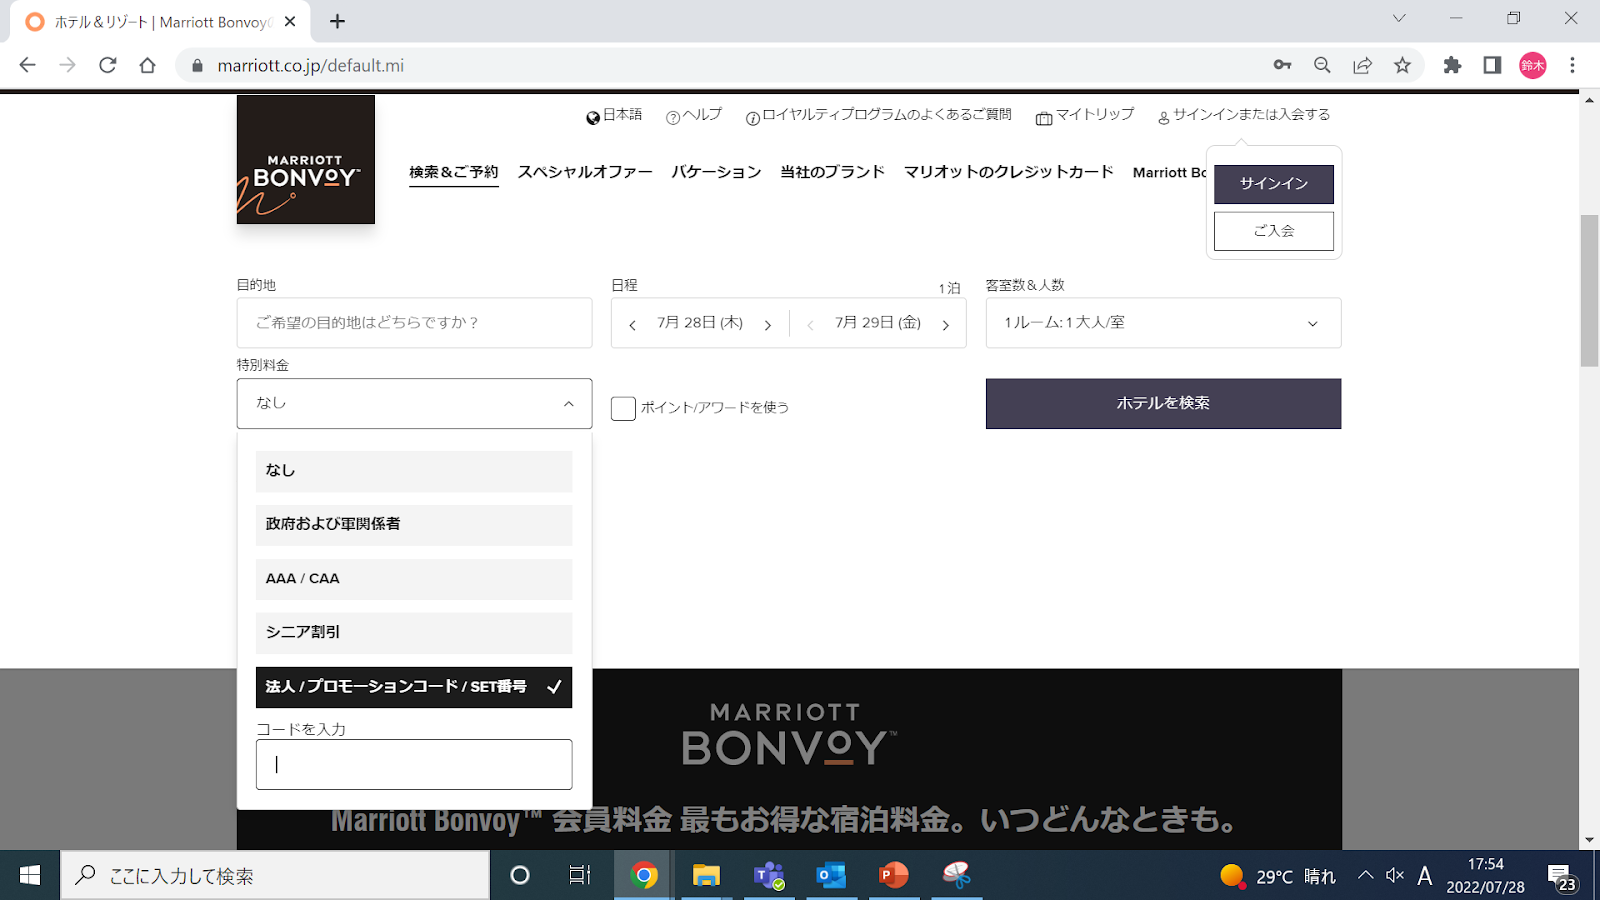Click the browser forward arrow

click(x=67, y=65)
